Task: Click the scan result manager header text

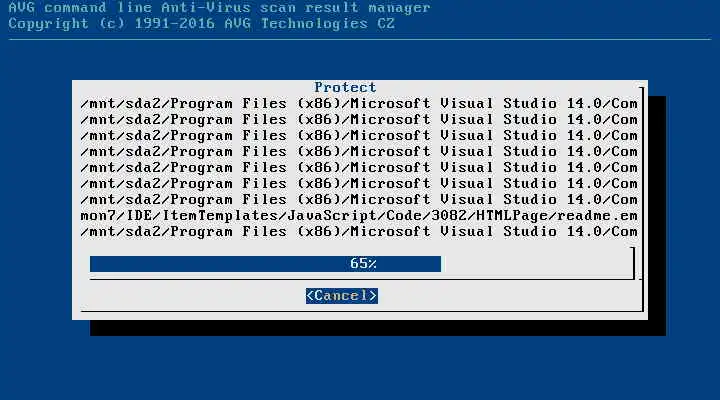Action: pyautogui.click(x=345, y=7)
